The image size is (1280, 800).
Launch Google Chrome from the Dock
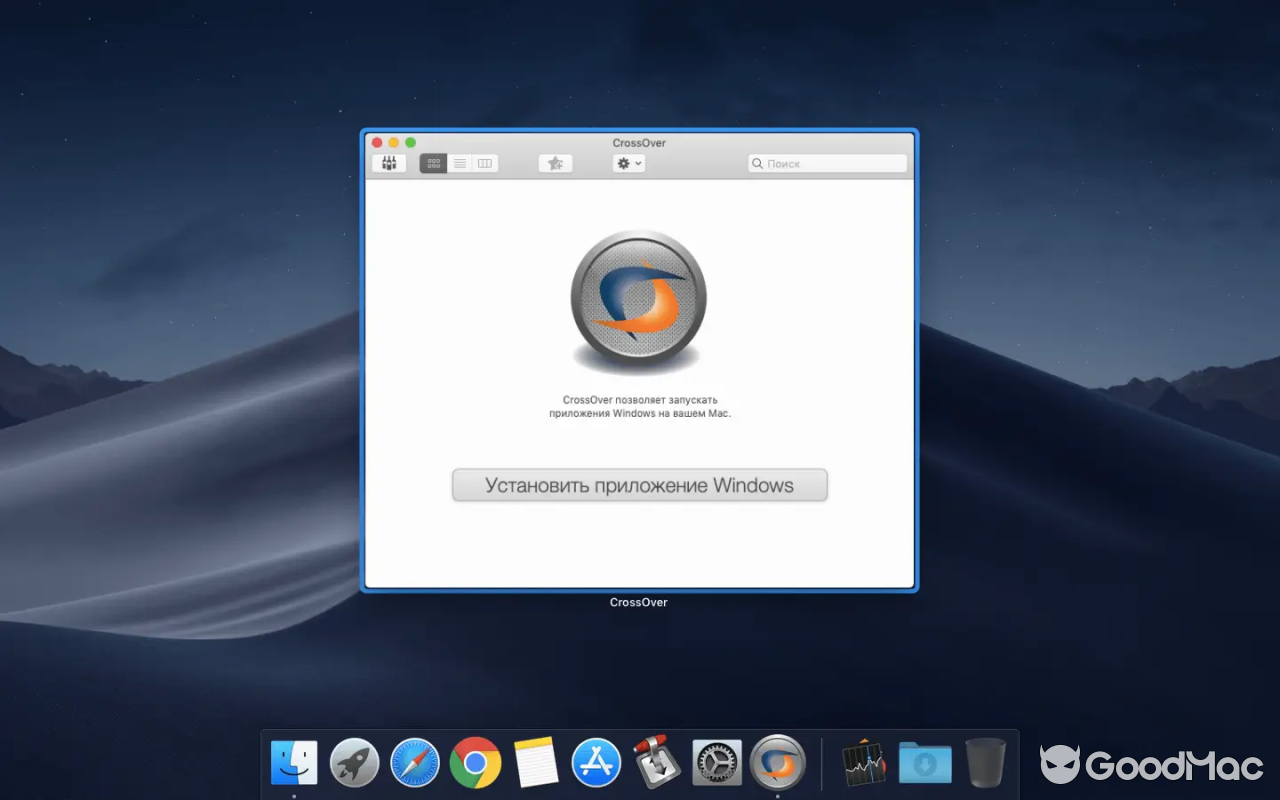pos(475,762)
